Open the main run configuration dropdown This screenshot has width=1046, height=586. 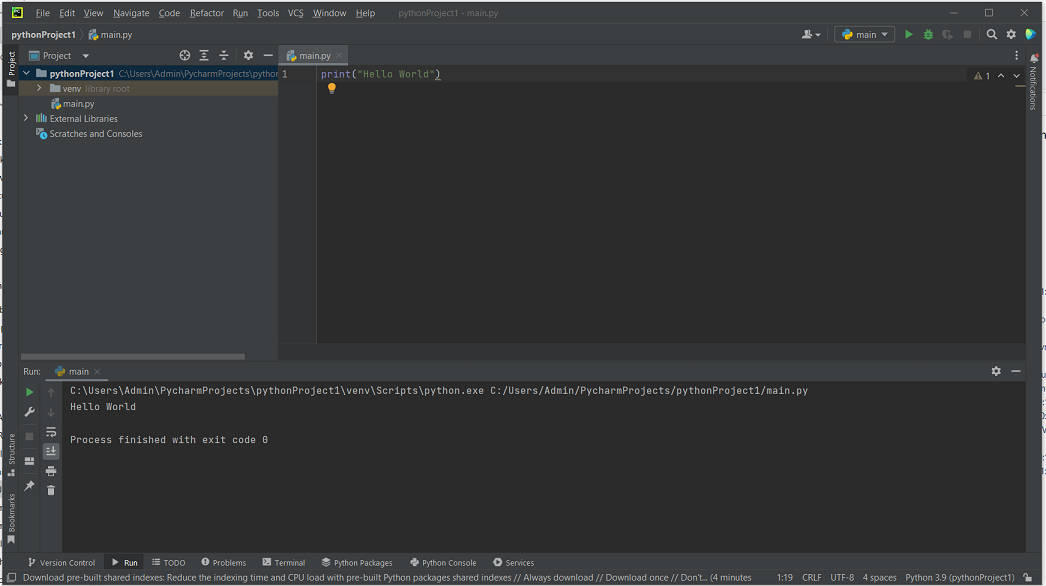(865, 34)
